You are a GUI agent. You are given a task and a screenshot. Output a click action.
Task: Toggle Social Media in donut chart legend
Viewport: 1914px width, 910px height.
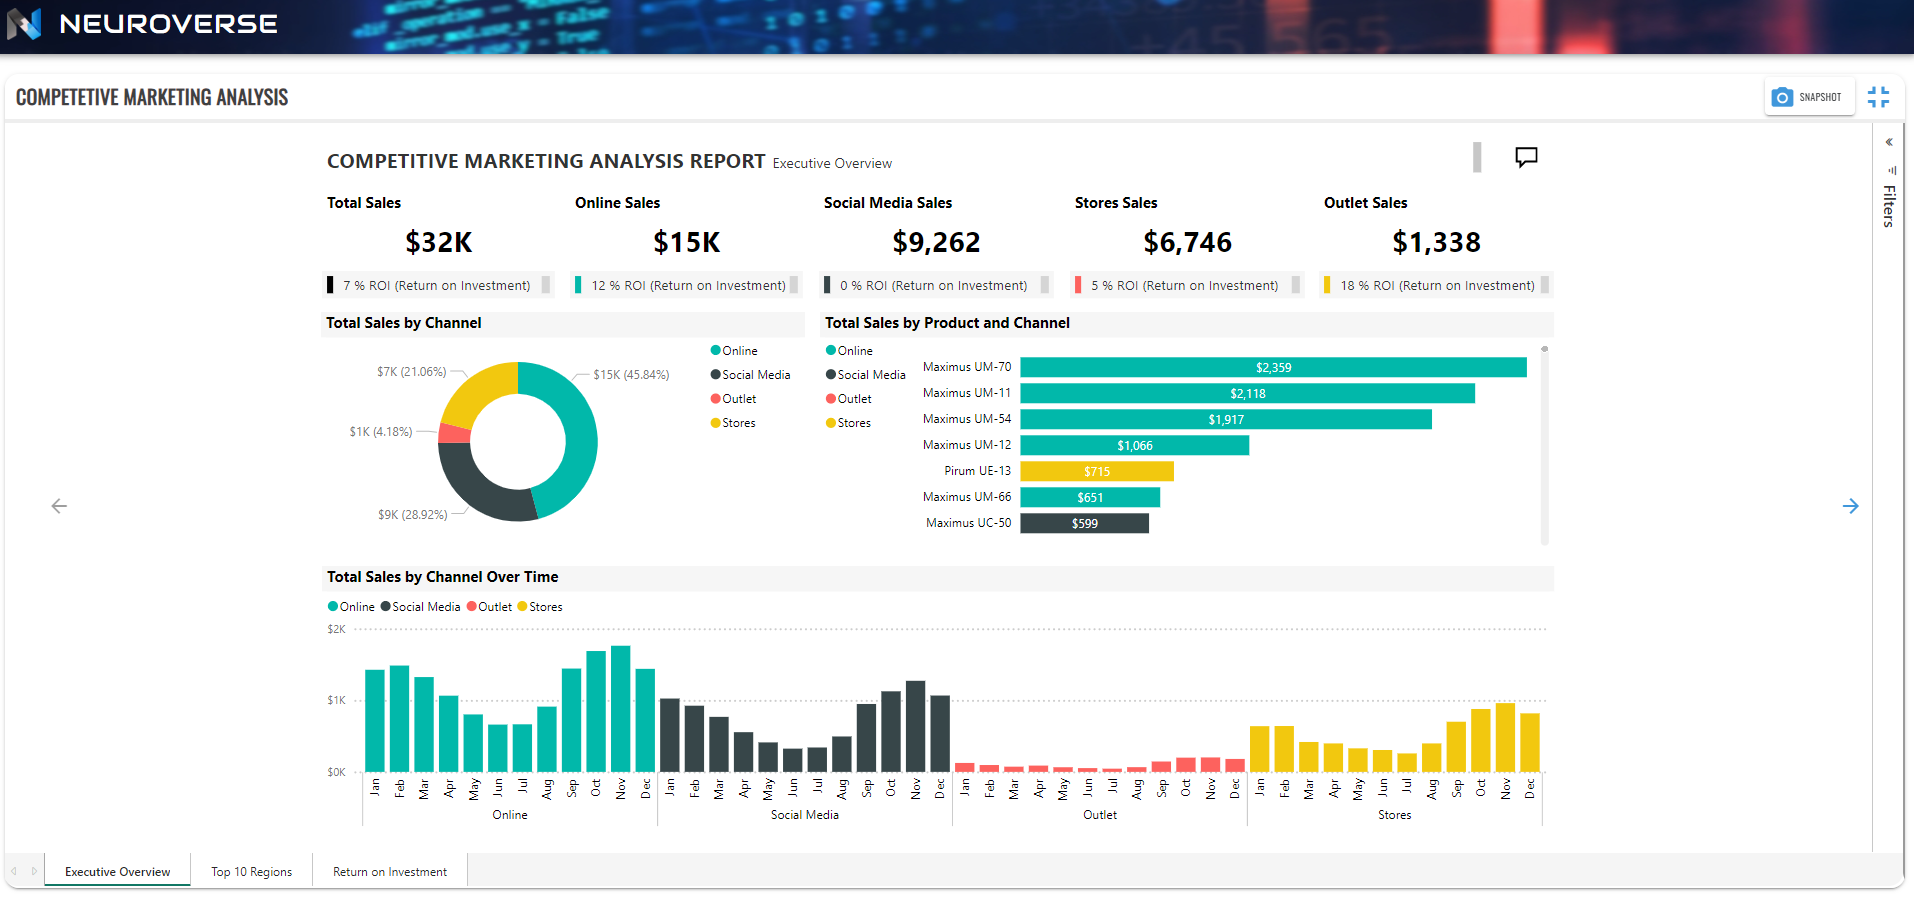(750, 375)
